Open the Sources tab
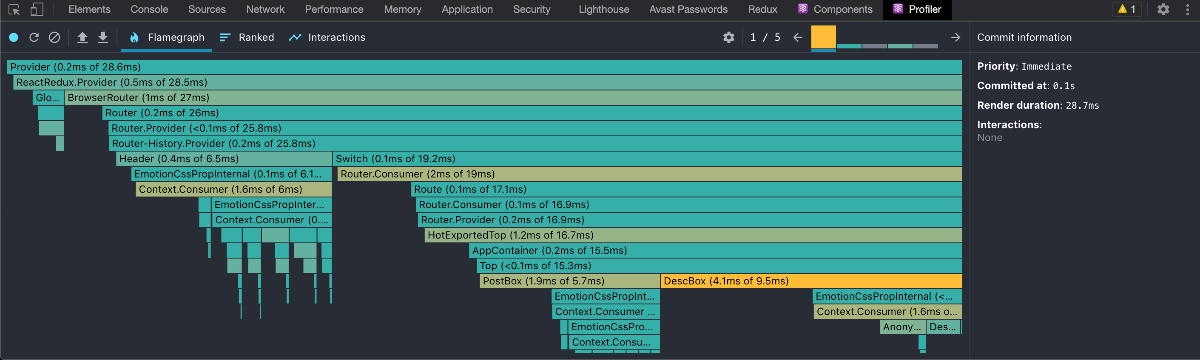1200x360 pixels. point(207,9)
